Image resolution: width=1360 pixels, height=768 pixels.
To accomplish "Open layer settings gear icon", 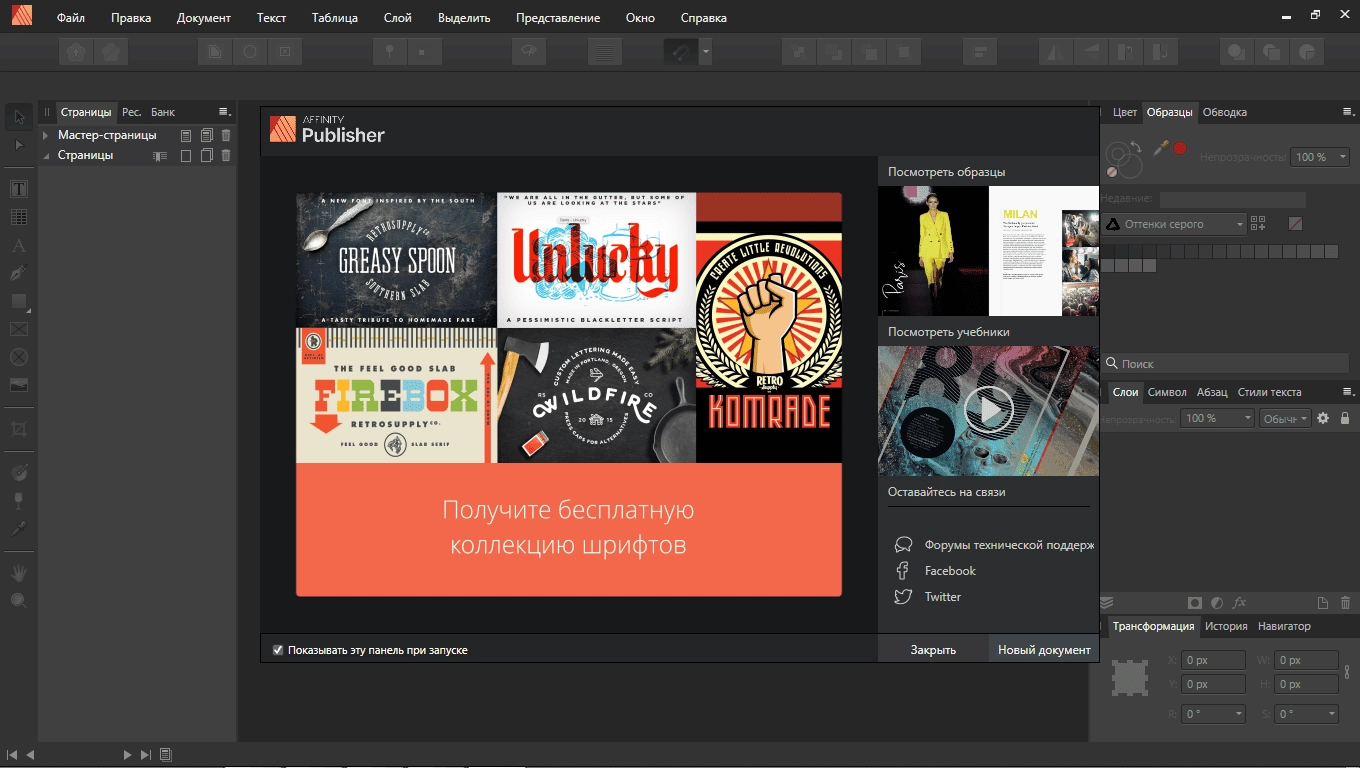I will [x=1323, y=418].
